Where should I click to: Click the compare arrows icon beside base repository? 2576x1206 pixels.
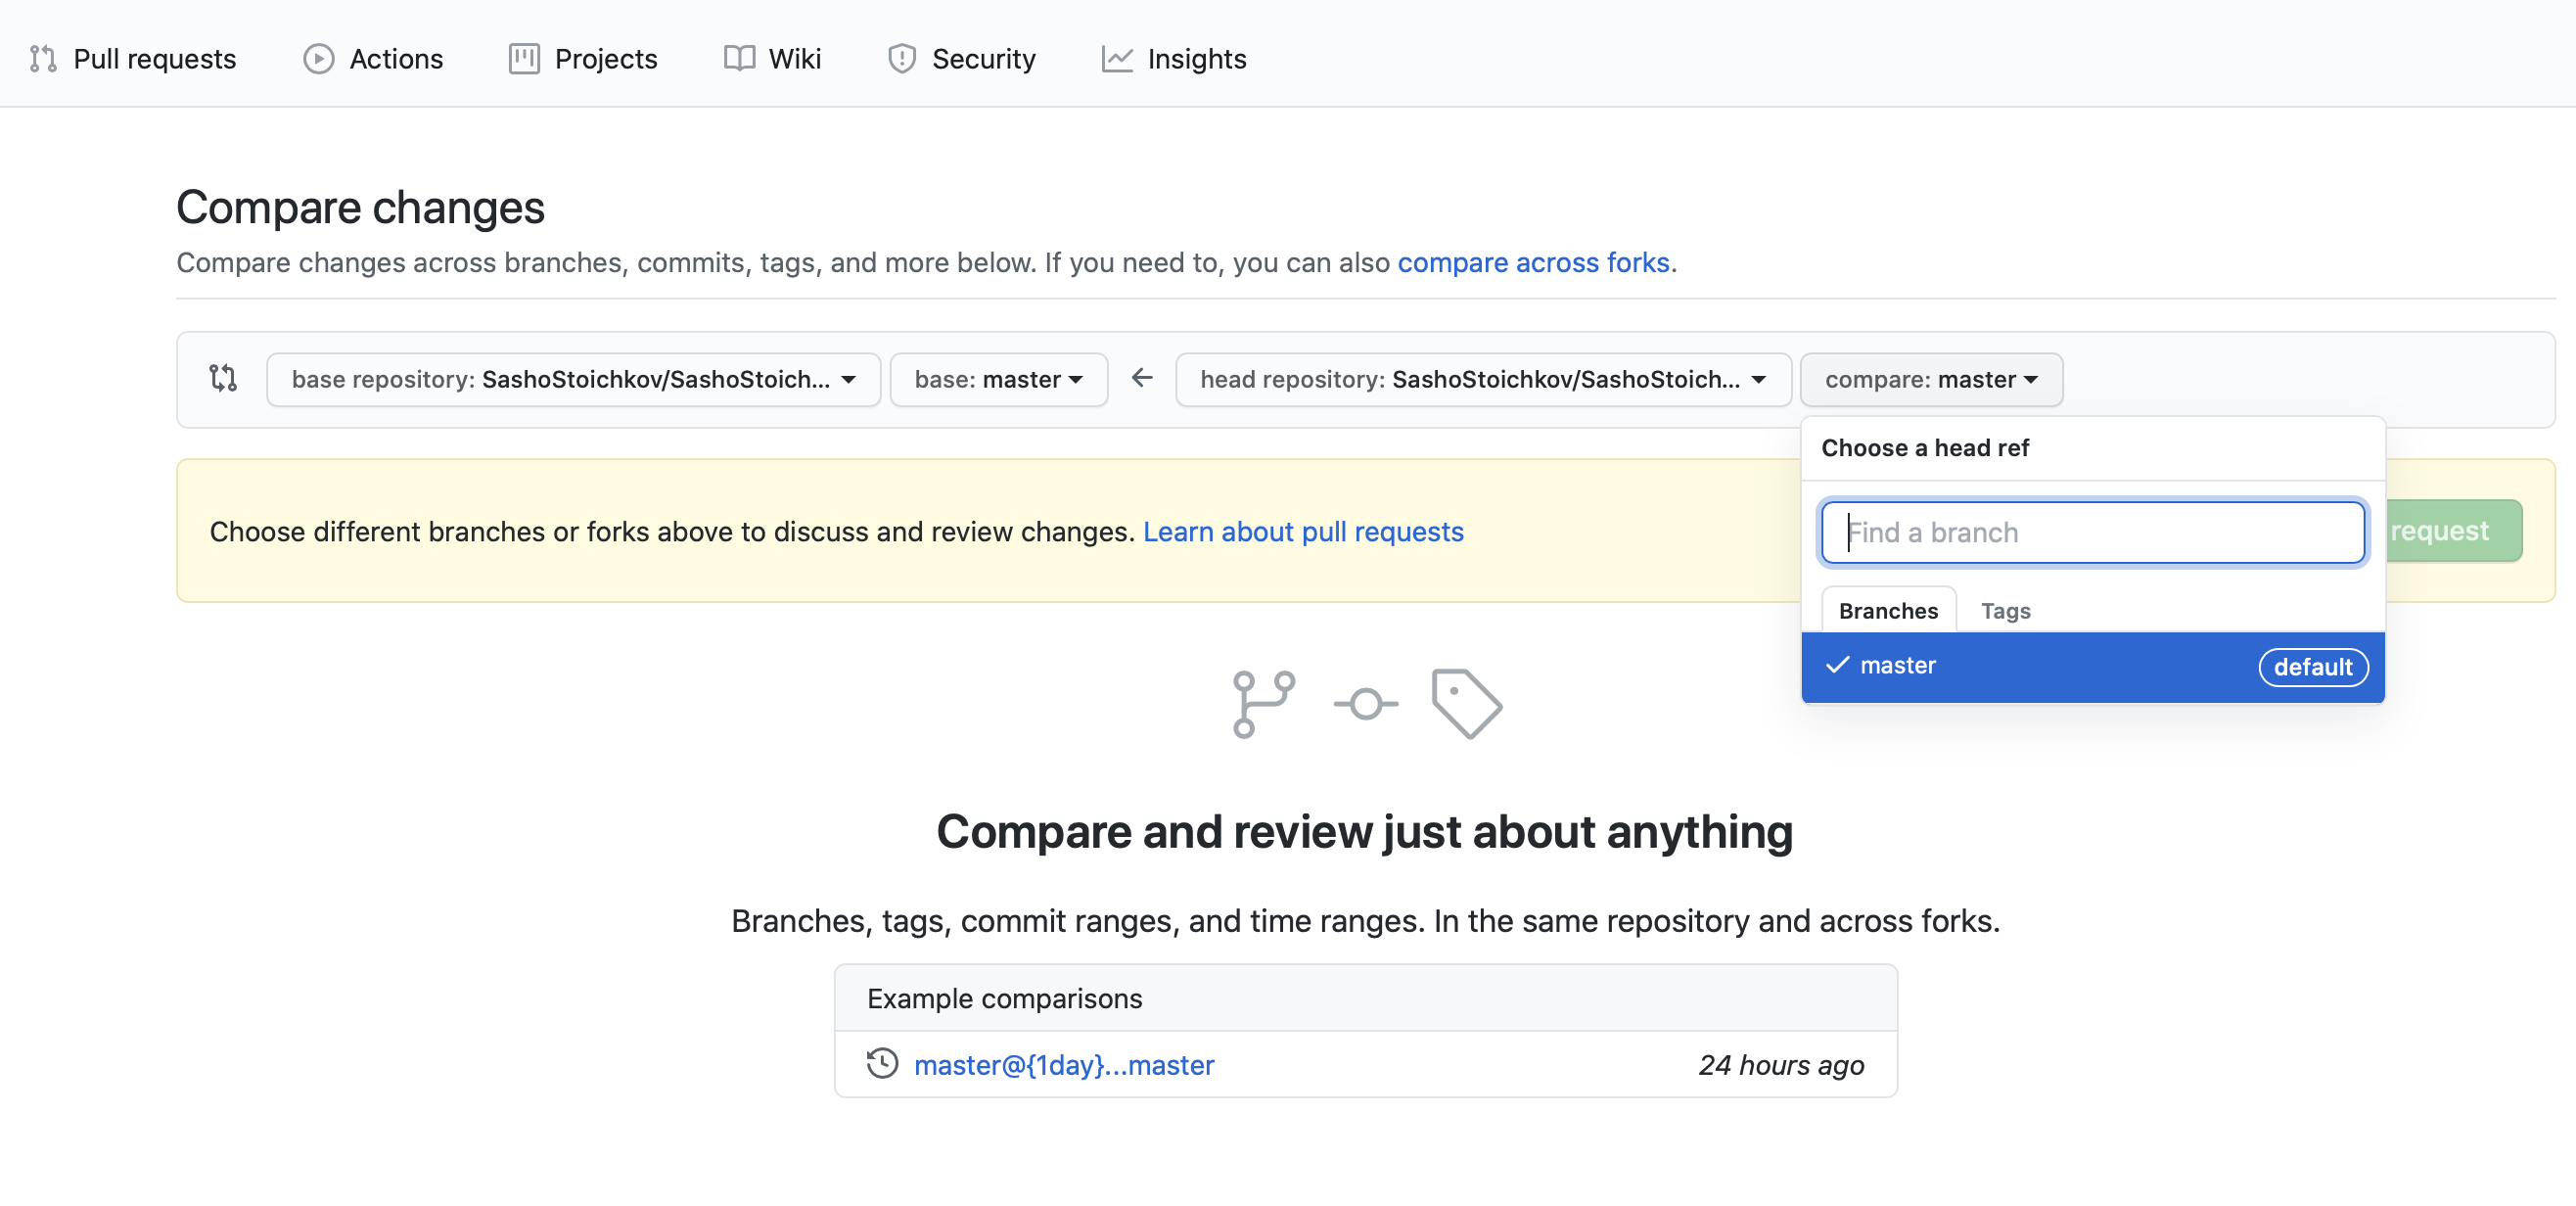(223, 379)
